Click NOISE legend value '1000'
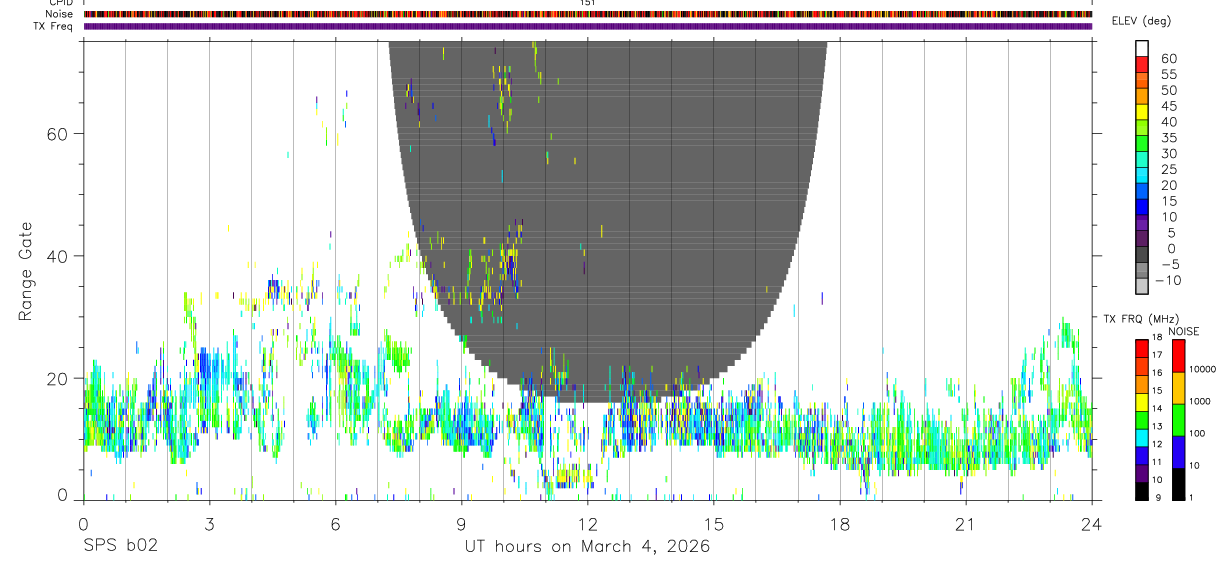This screenshot has height=567, width=1228. pyautogui.click(x=1202, y=401)
